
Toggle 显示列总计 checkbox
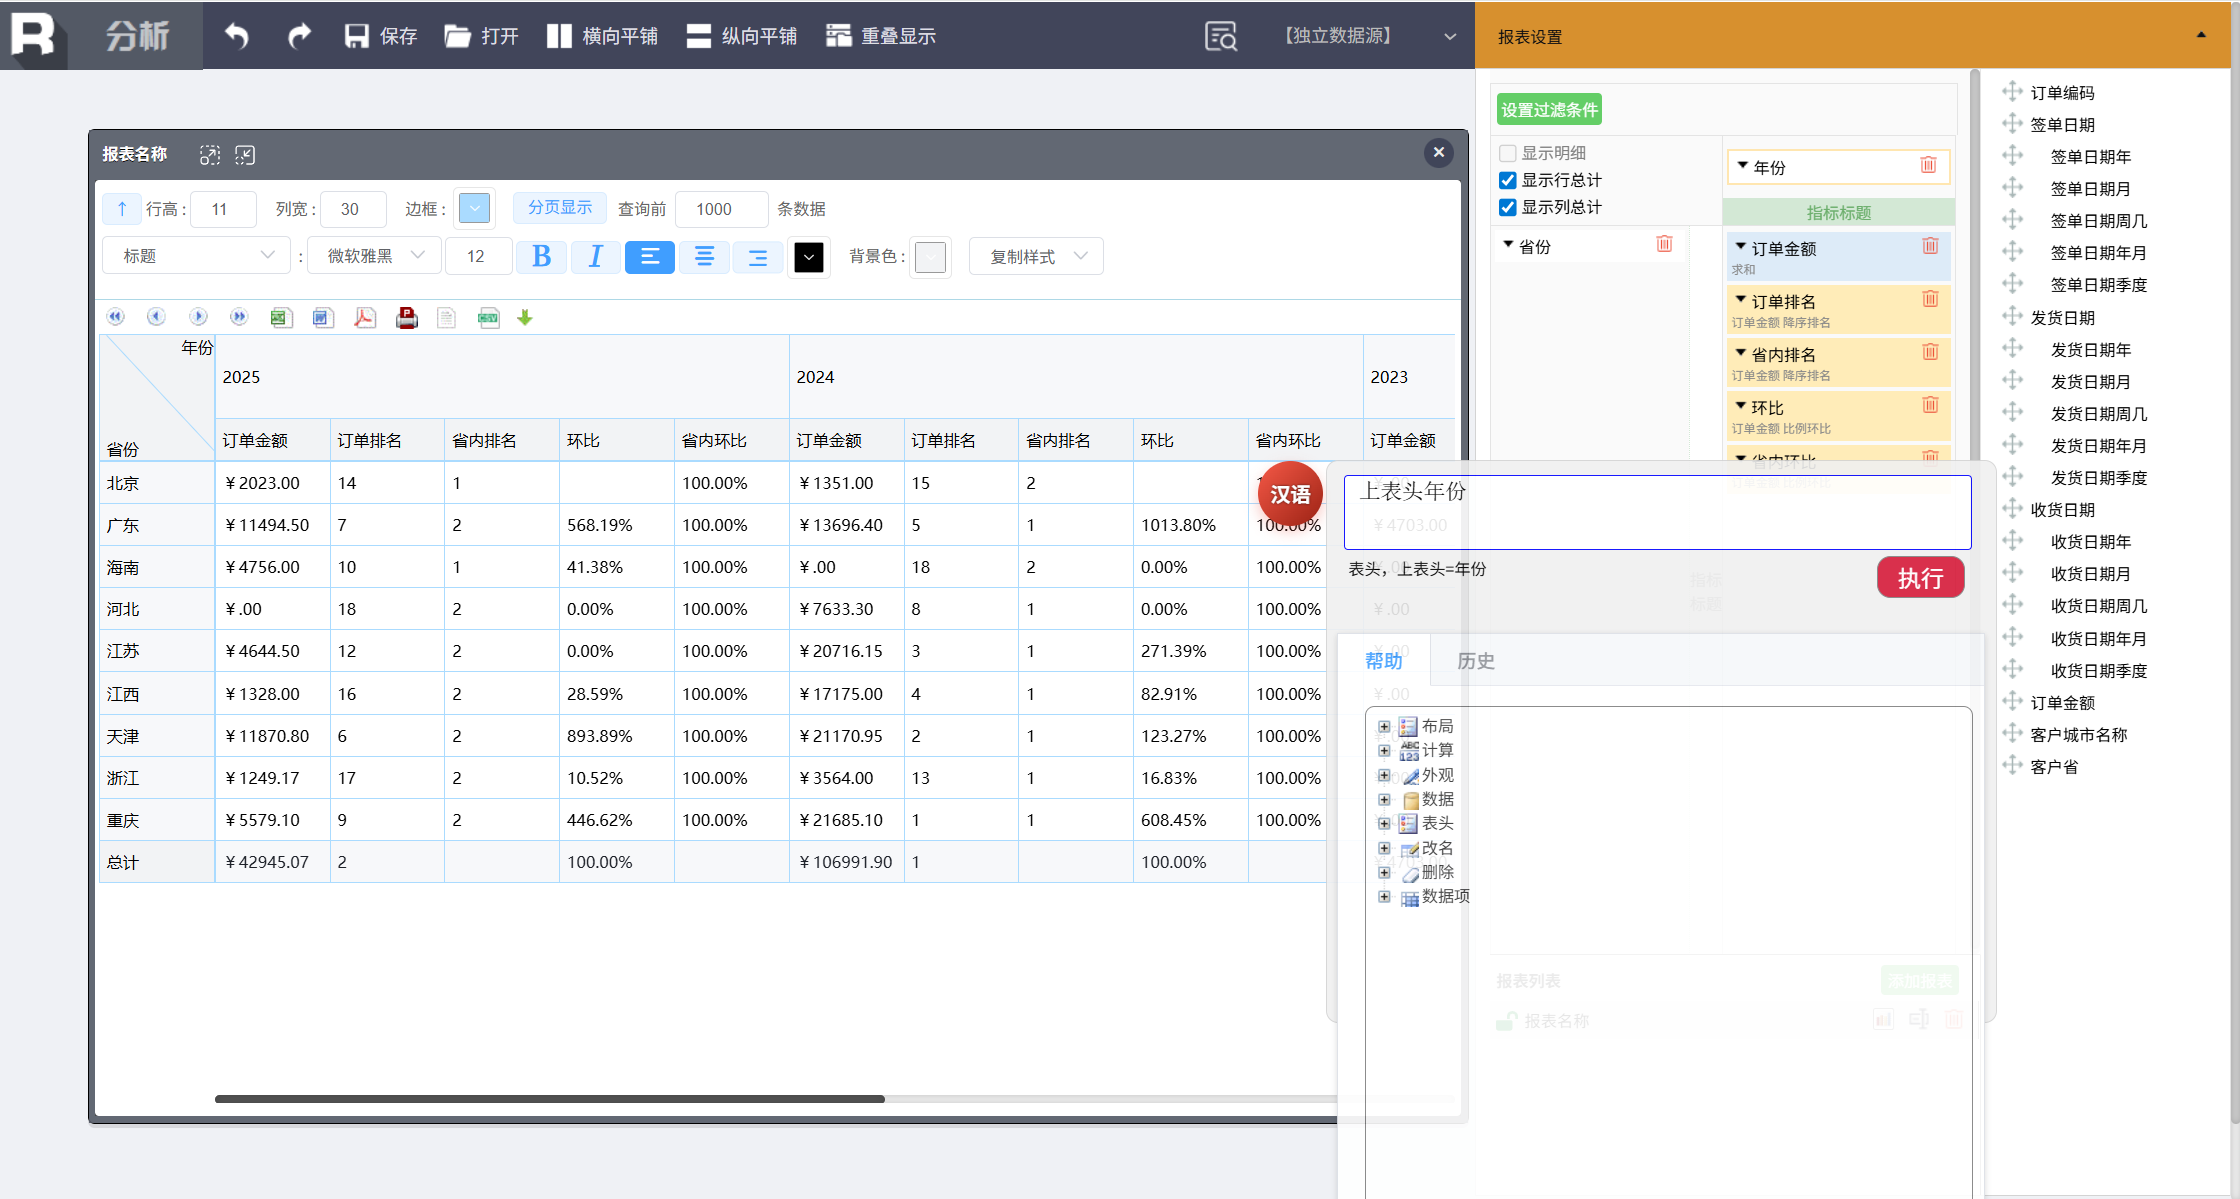click(1508, 207)
